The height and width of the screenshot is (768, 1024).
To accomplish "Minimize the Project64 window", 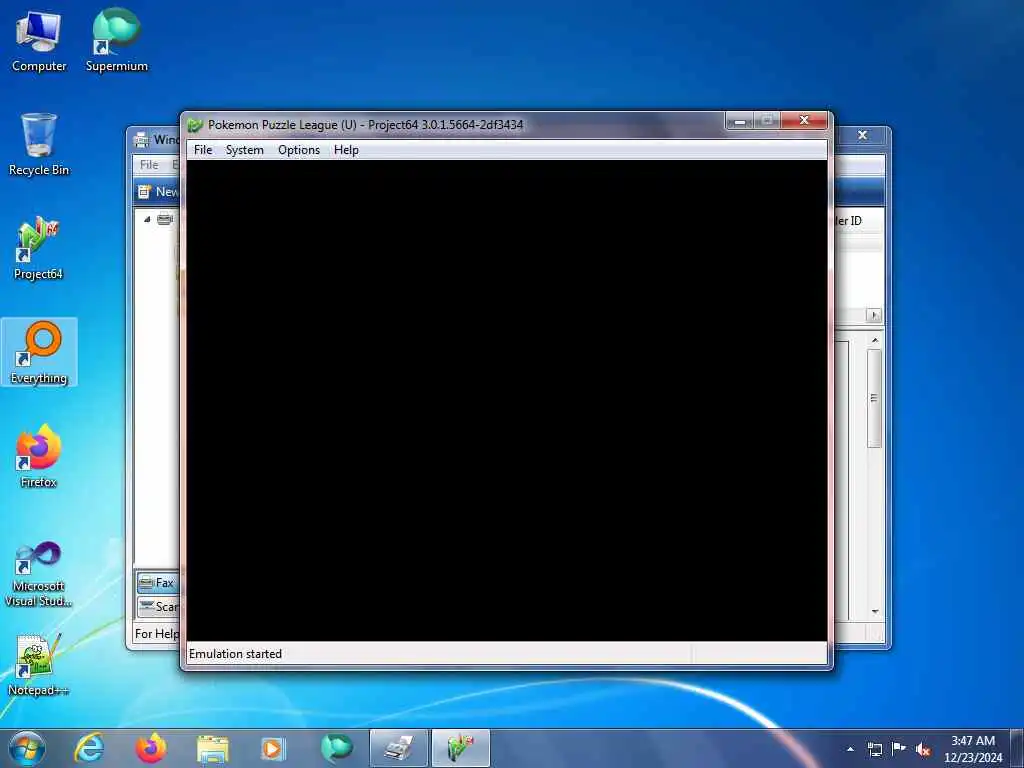I will tap(739, 121).
